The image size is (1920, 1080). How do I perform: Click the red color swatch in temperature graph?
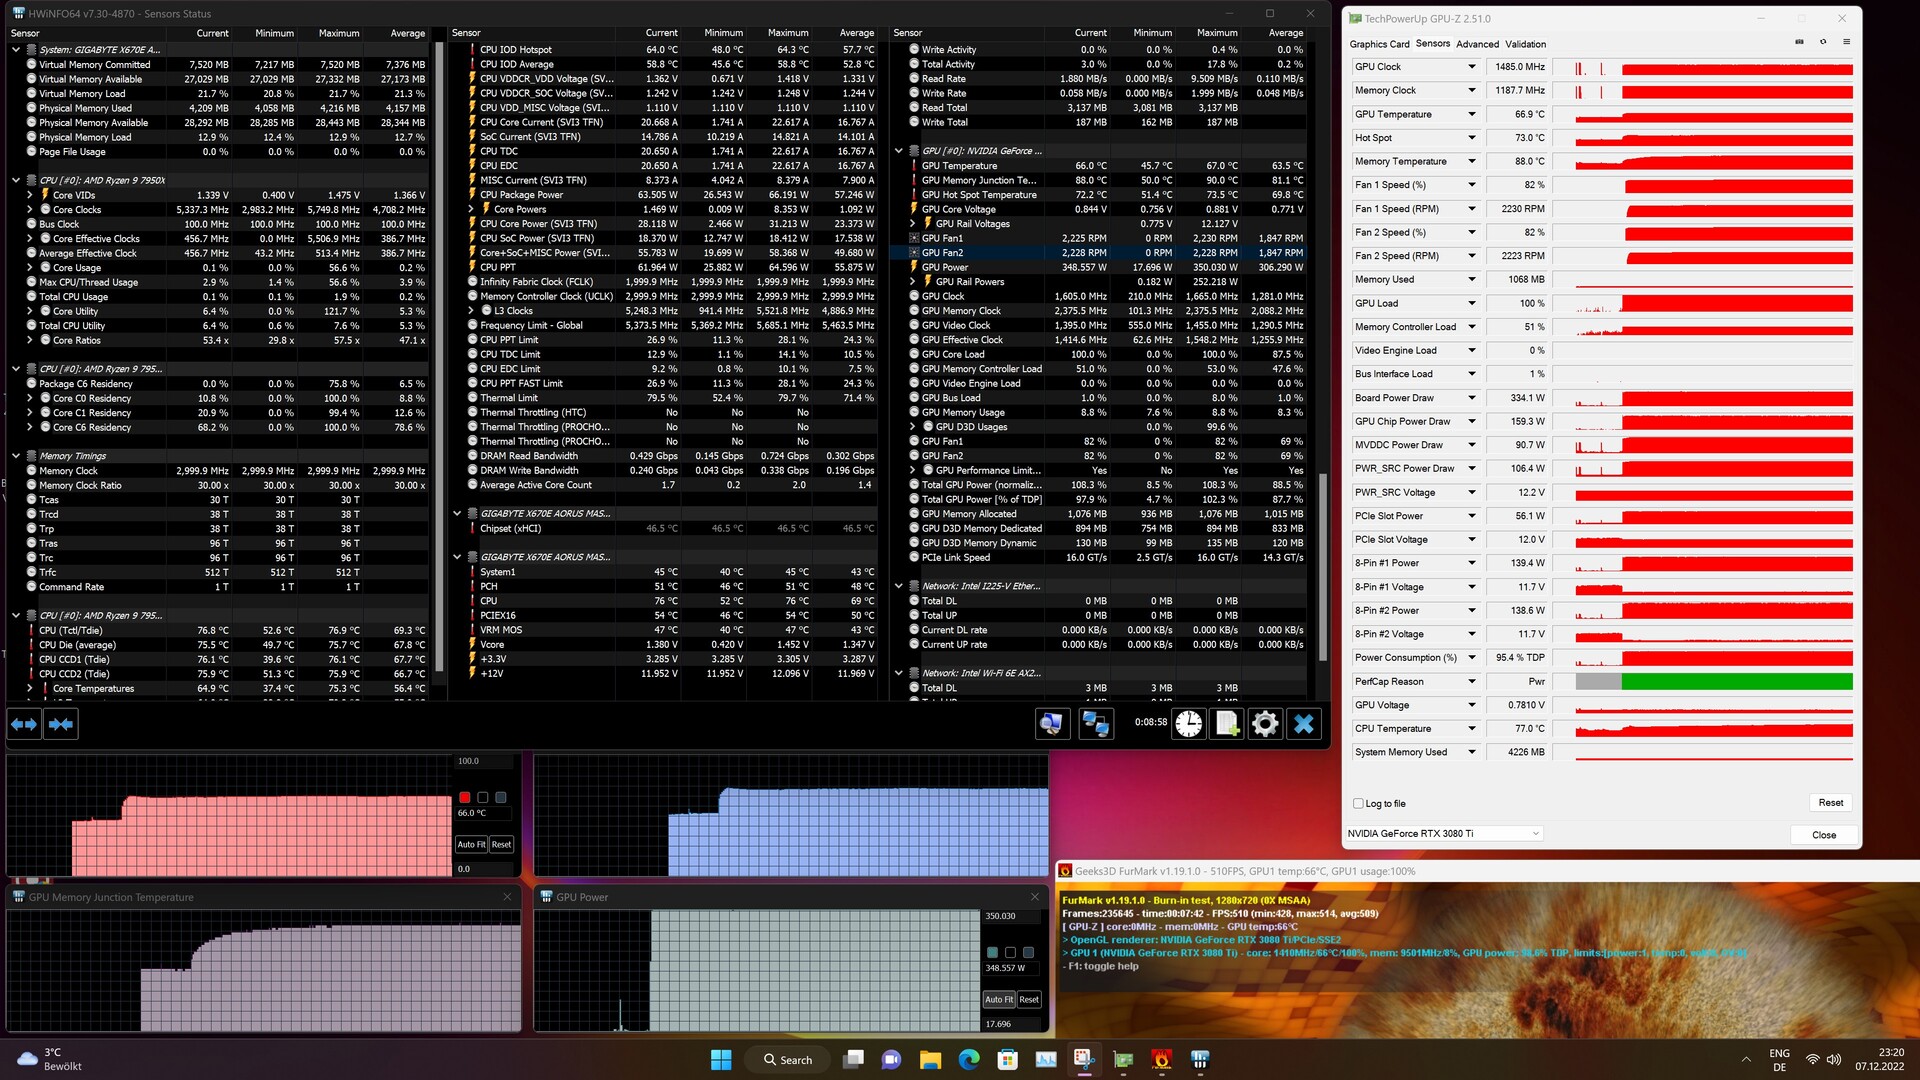pos(465,797)
